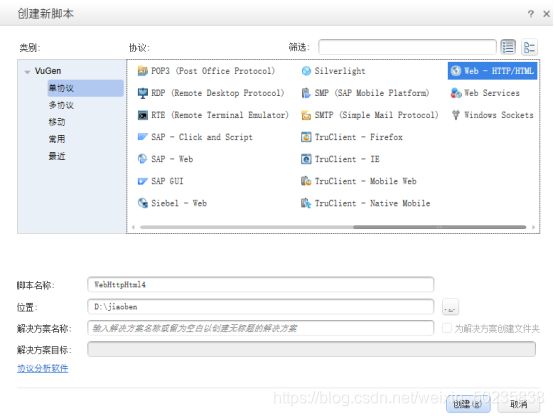
Task: Toggle 为解决方案创建文件夹 checkbox
Action: point(447,328)
